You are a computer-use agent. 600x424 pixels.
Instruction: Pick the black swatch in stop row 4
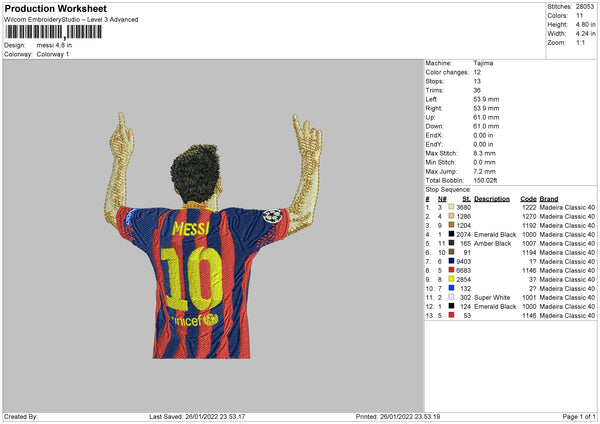452,234
